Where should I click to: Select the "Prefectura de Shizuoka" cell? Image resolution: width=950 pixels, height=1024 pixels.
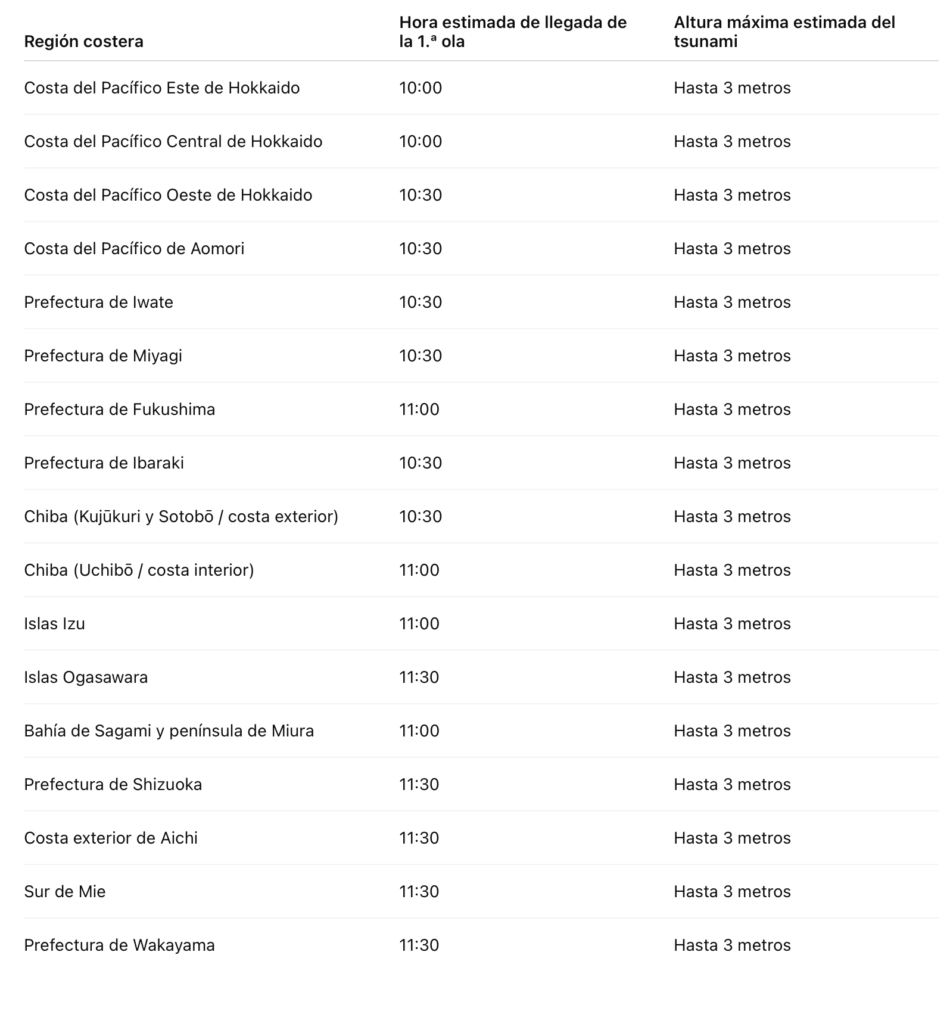pyautogui.click(x=113, y=784)
